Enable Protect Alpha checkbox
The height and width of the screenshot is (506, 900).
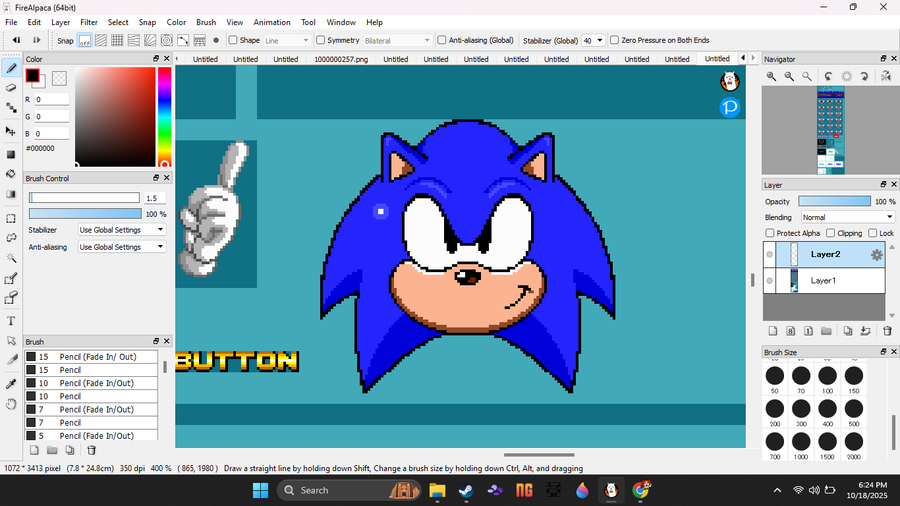[x=770, y=233]
